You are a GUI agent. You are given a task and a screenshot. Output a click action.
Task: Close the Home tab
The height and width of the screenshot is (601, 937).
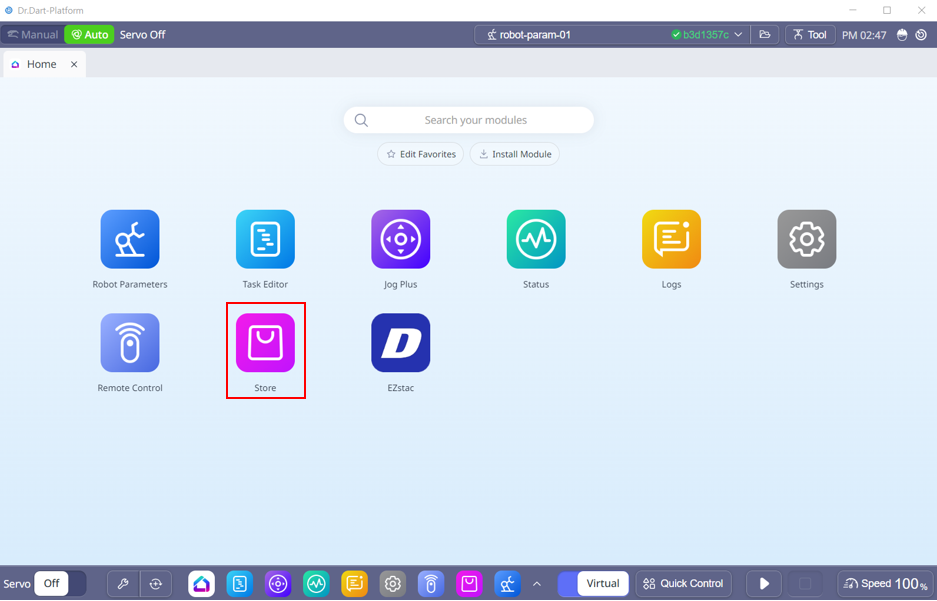[x=74, y=64]
